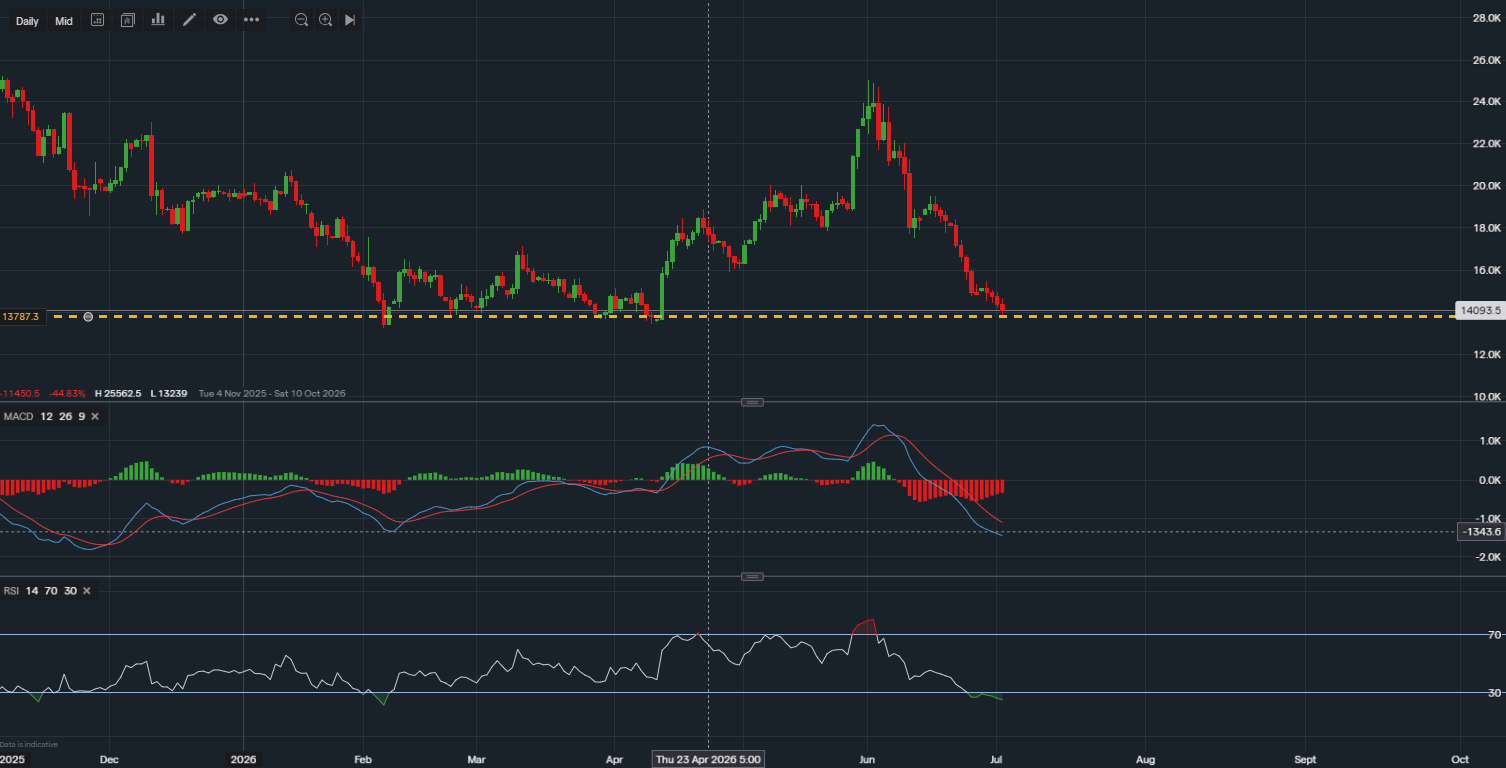Open the Mid price type dropdown
The image size is (1506, 768).
[64, 21]
